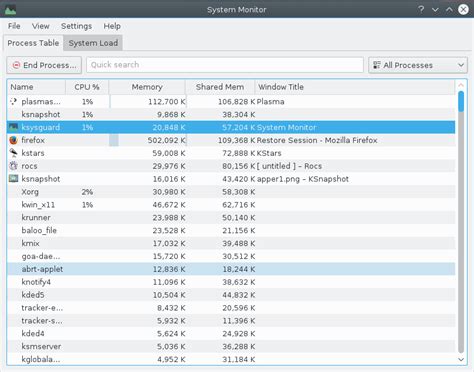
Task: Select the kded4 process row
Action: pos(231,333)
